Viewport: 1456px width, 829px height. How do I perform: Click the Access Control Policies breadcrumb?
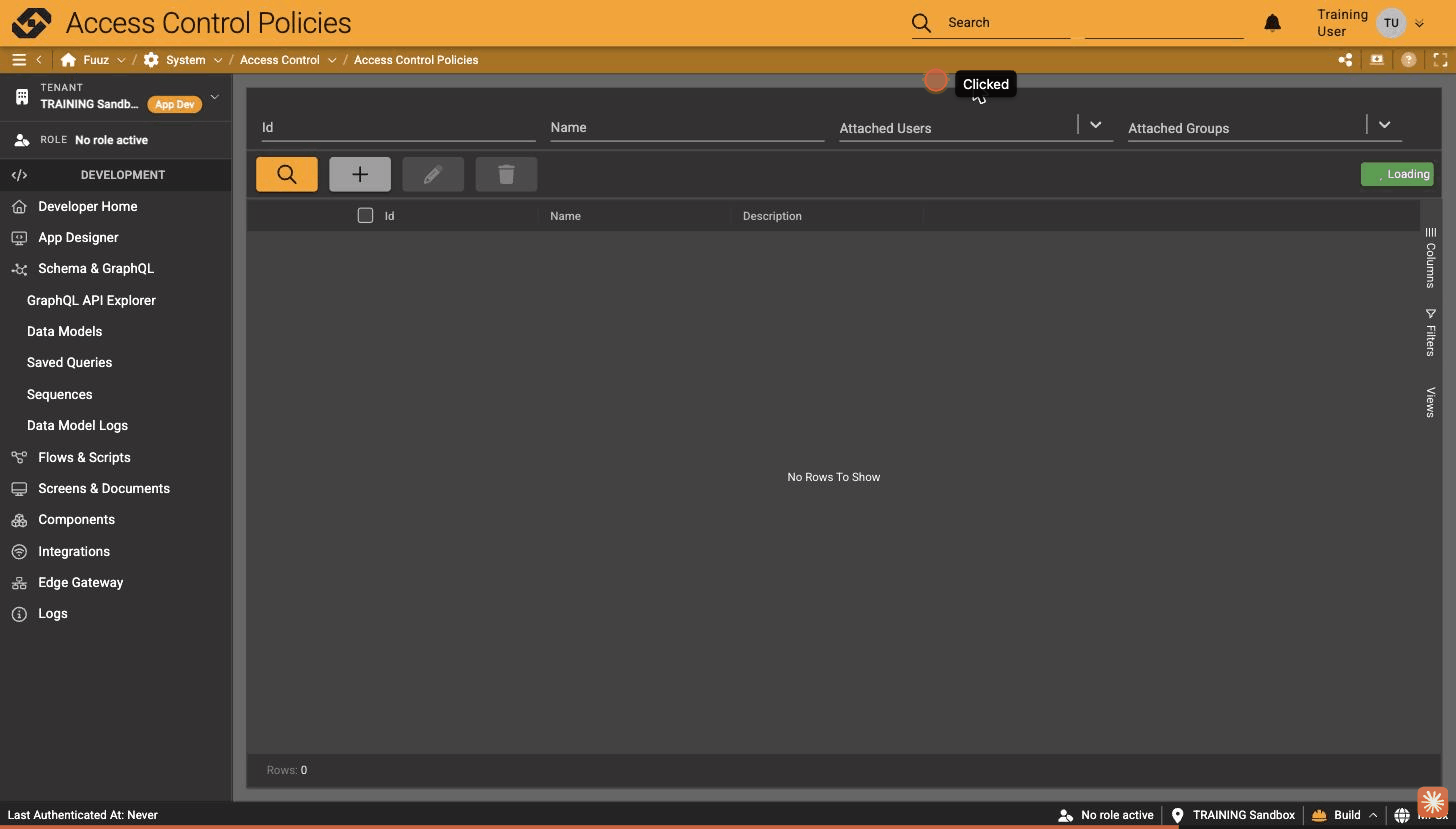(416, 60)
